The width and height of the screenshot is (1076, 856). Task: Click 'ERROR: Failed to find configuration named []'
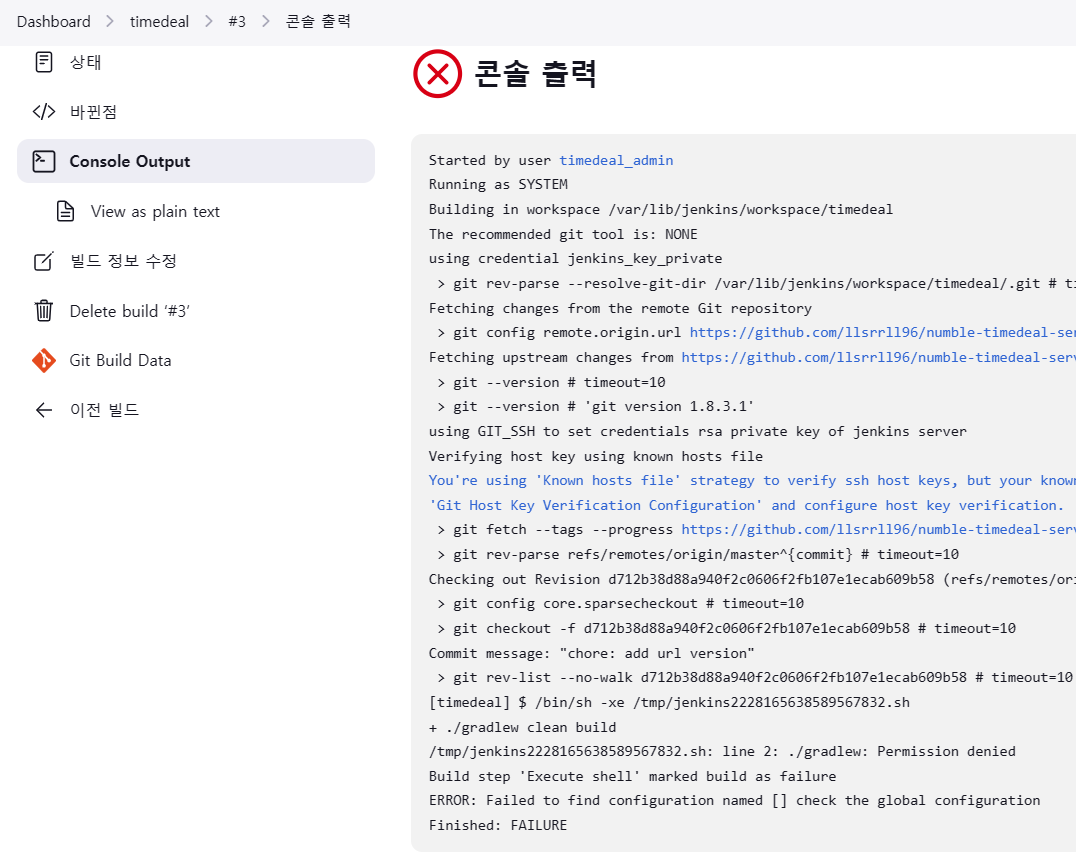point(734,800)
